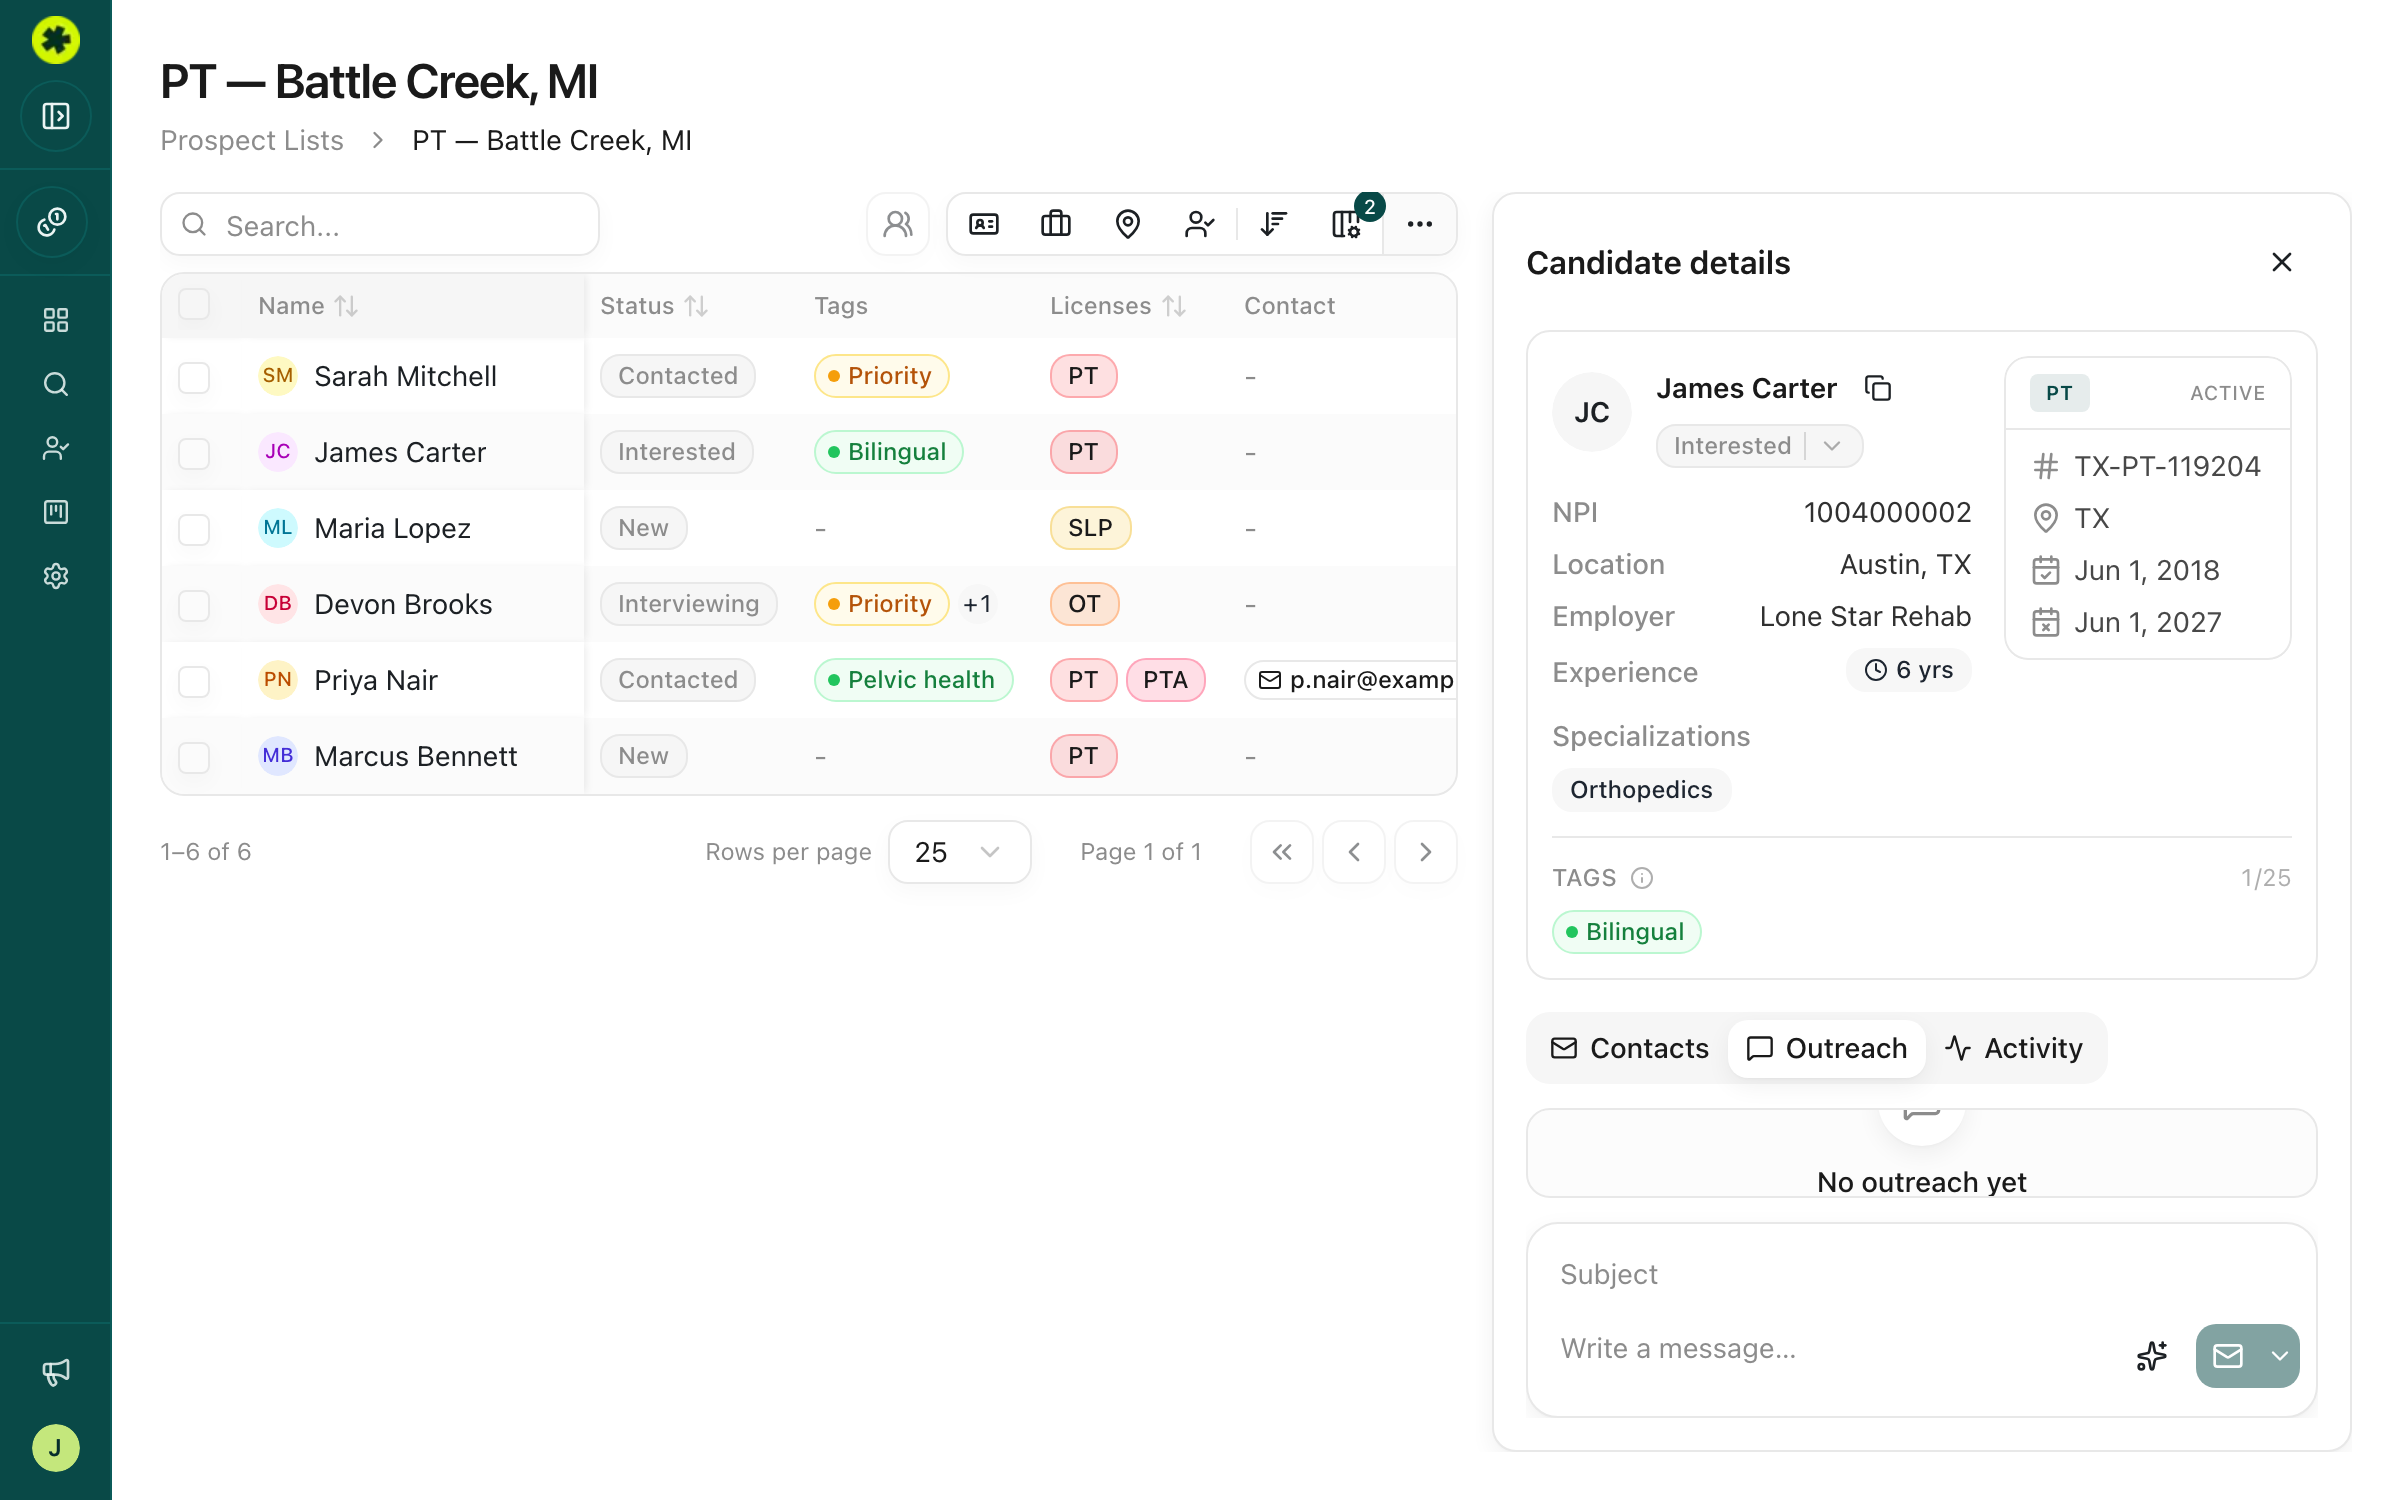
Task: Select Sarah Mitchell's row checkbox
Action: 194,377
